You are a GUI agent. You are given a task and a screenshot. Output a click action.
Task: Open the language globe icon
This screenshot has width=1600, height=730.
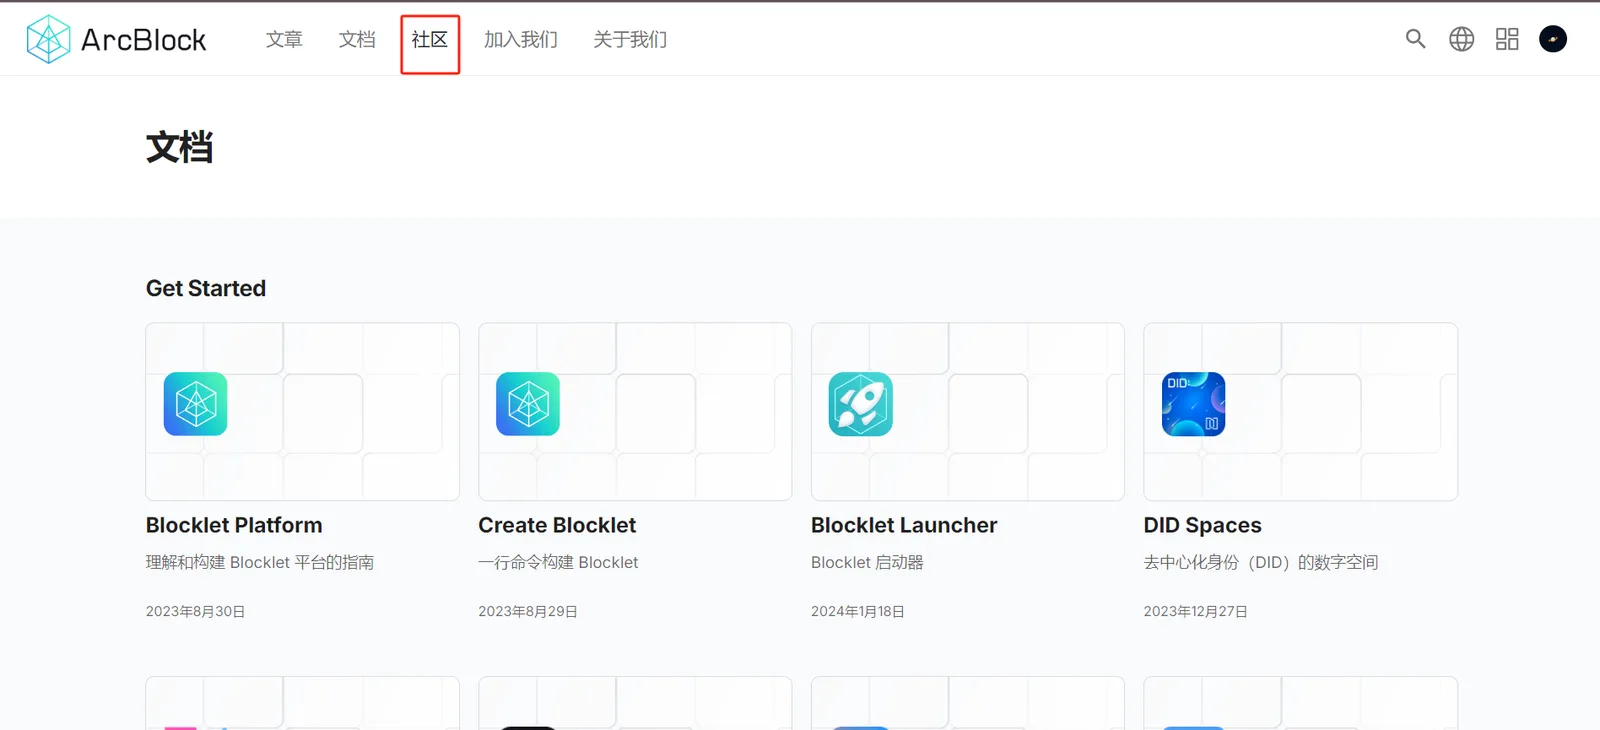(x=1461, y=39)
